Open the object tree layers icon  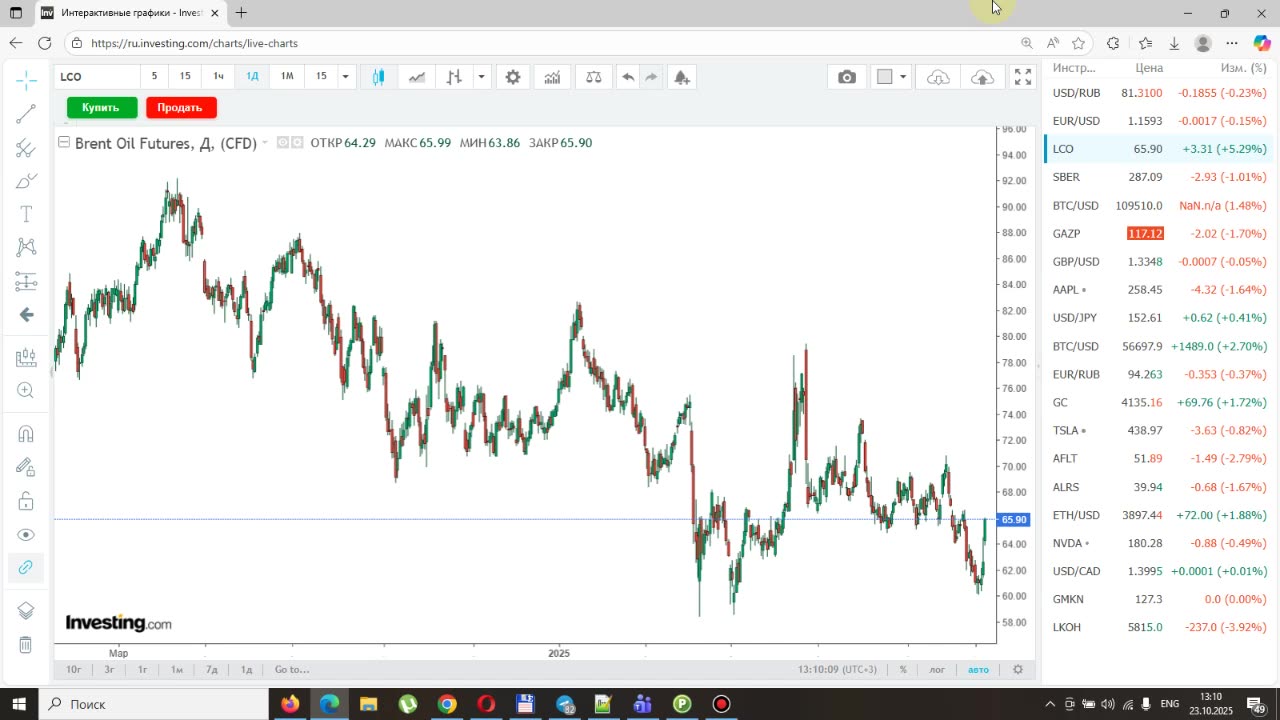click(26, 611)
